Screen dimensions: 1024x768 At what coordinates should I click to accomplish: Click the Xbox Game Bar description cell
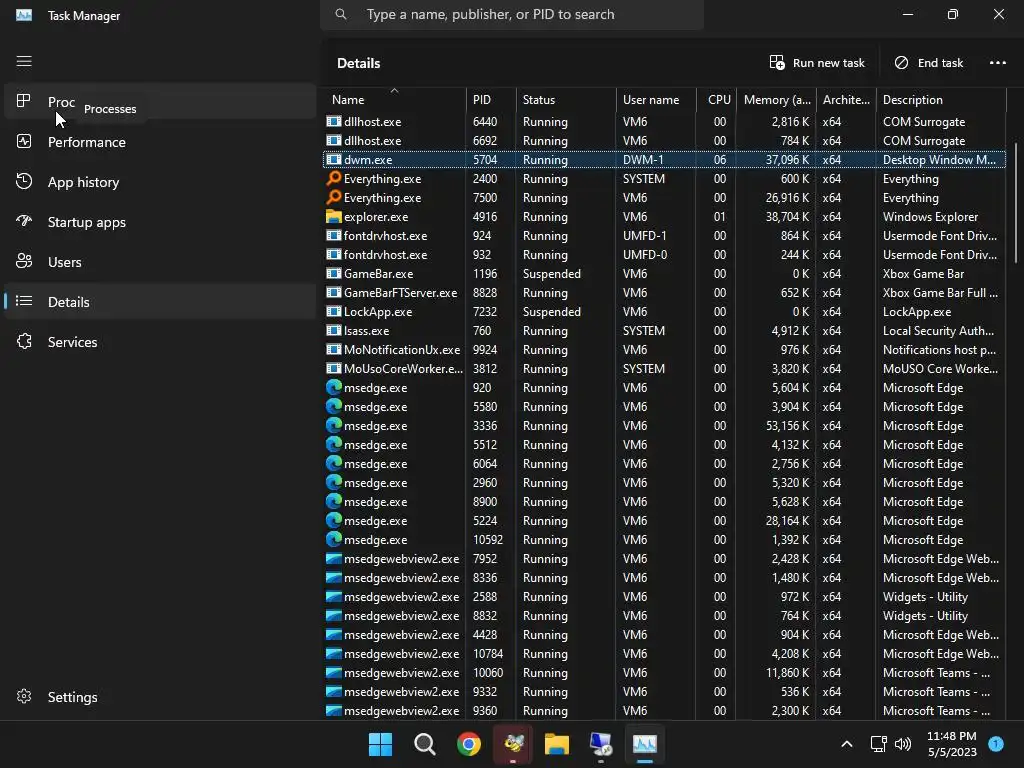pos(923,274)
